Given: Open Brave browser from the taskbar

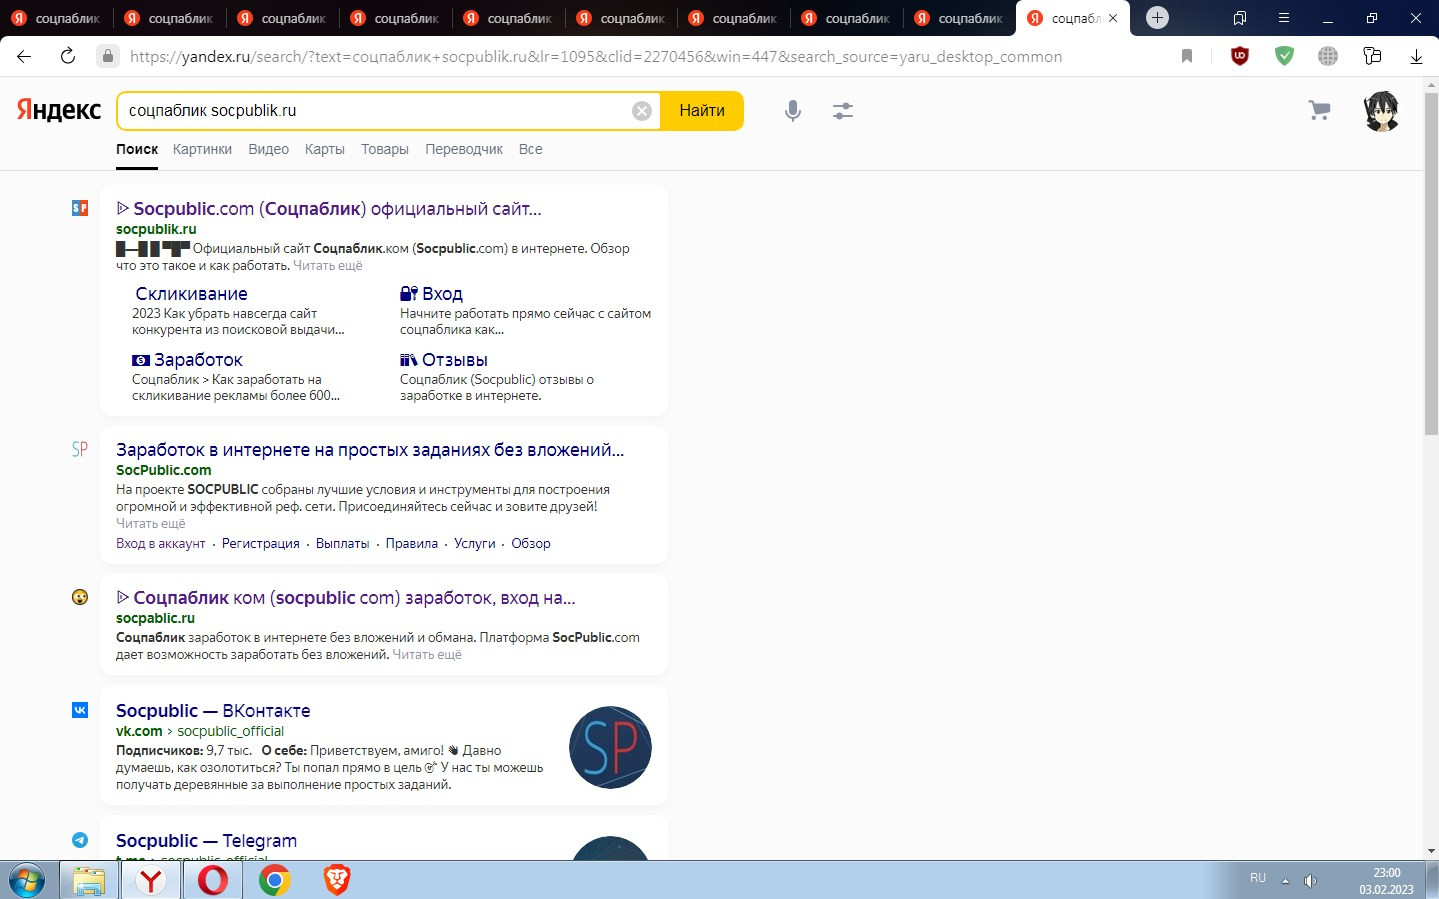Looking at the screenshot, I should (x=337, y=880).
